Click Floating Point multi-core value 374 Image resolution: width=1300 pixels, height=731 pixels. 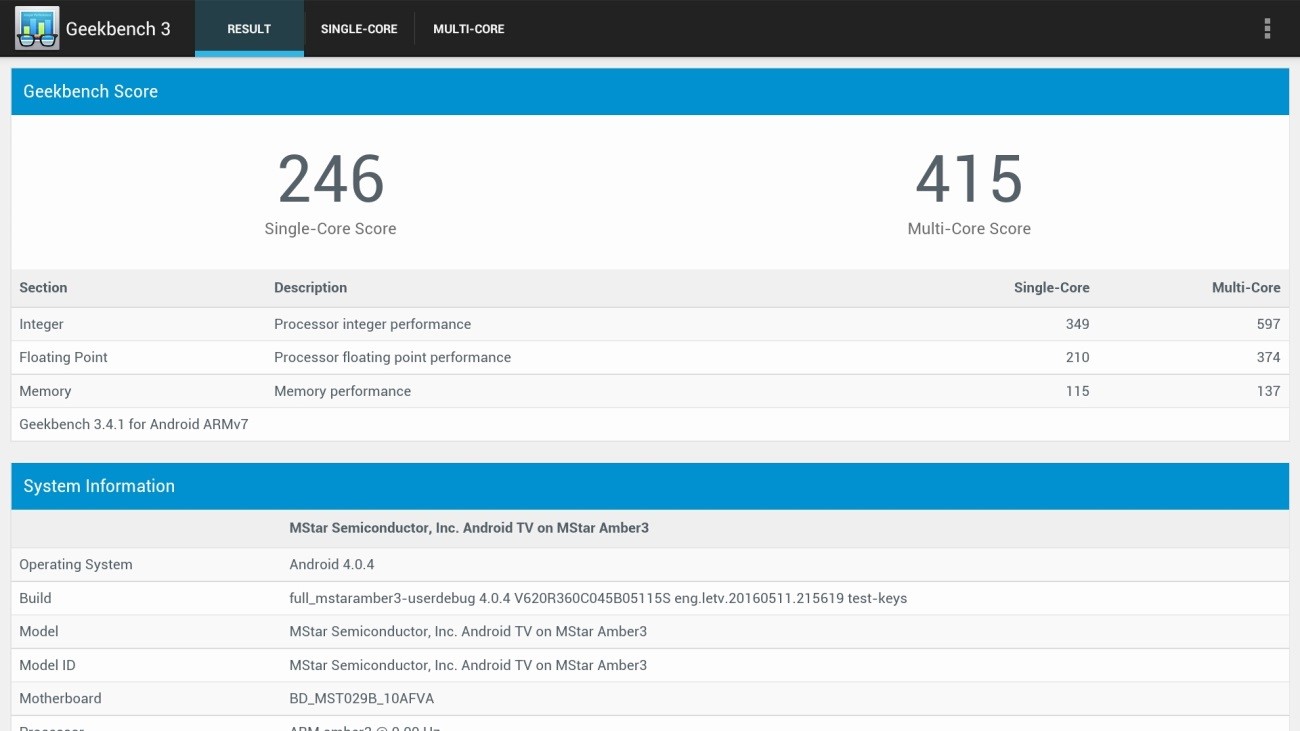coord(1268,357)
